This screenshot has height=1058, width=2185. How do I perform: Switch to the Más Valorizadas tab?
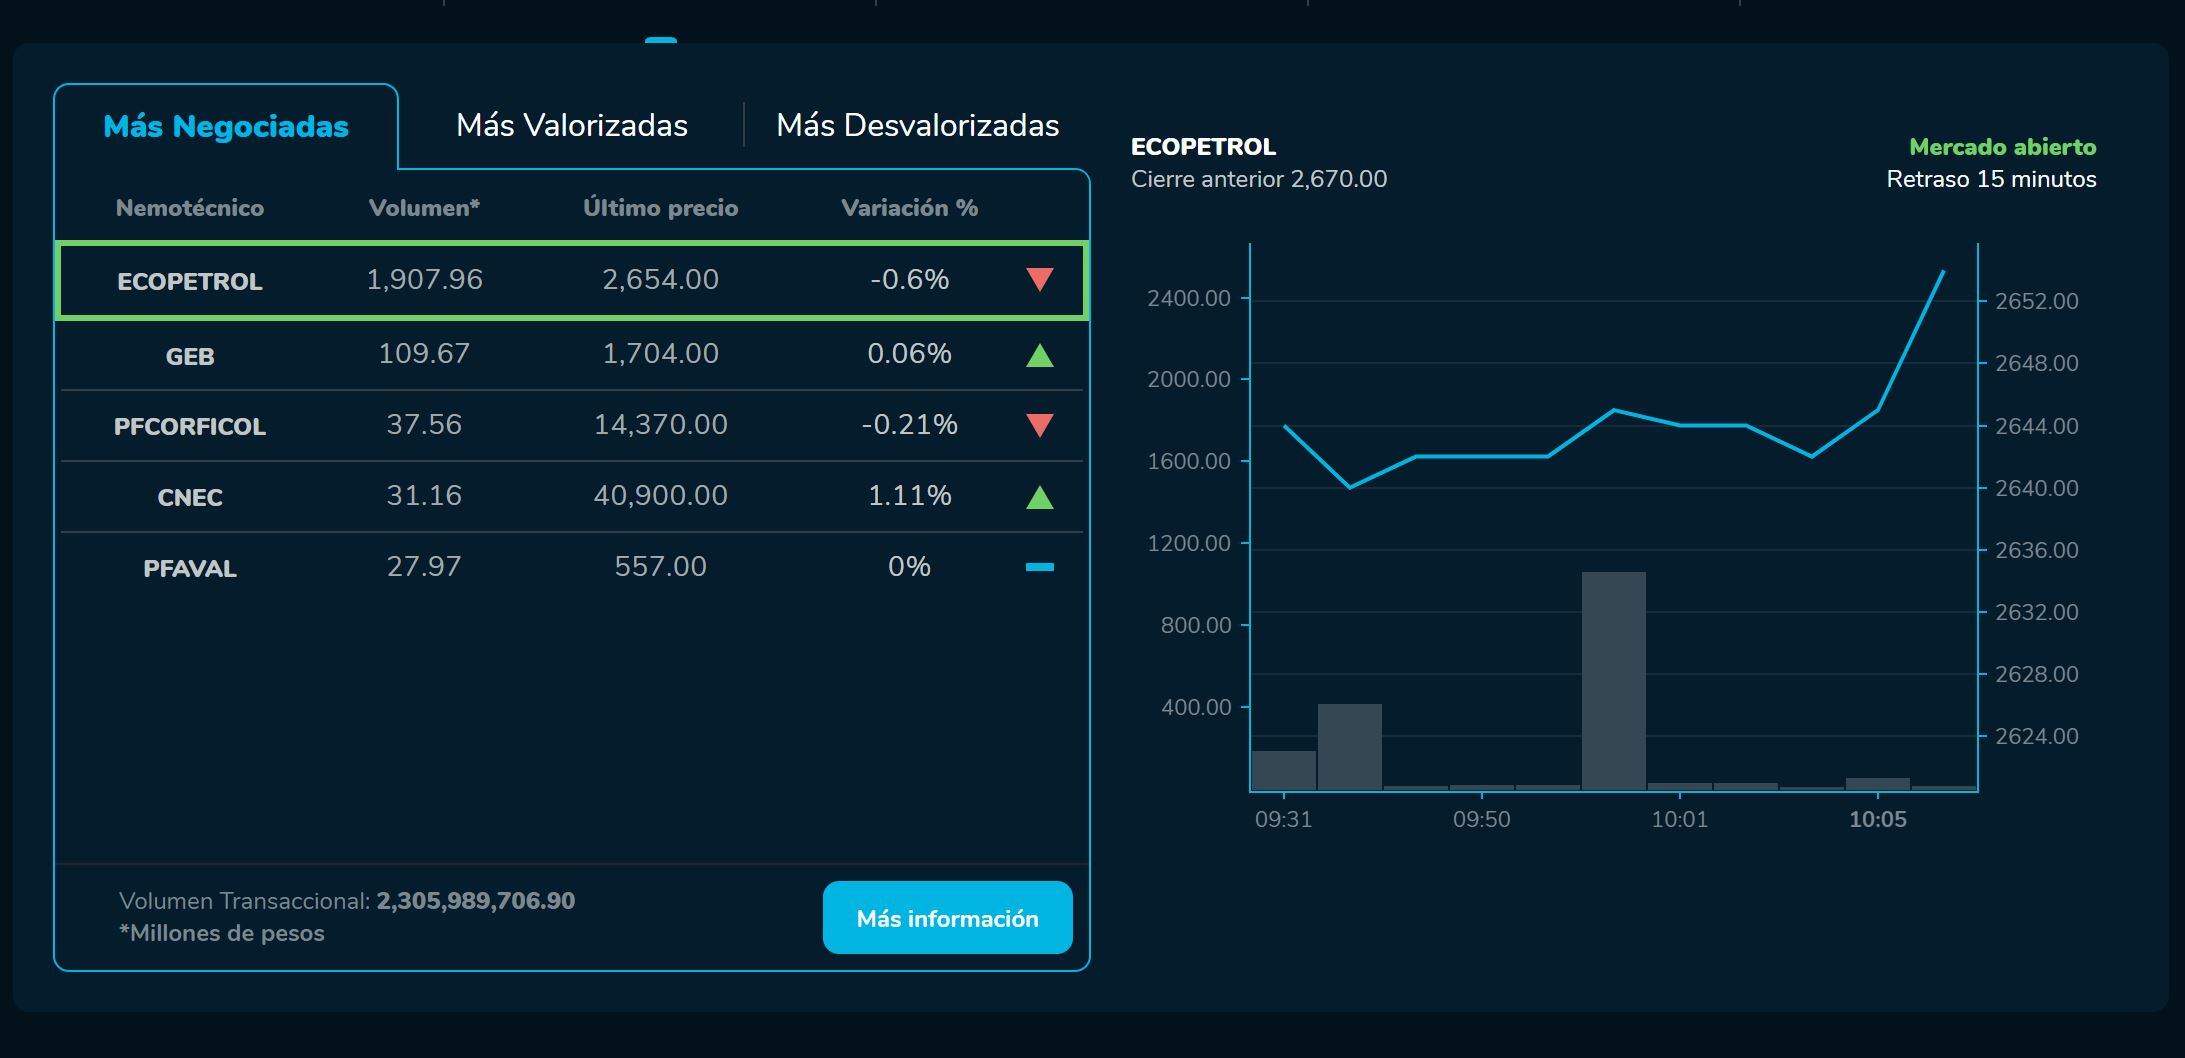coord(571,125)
